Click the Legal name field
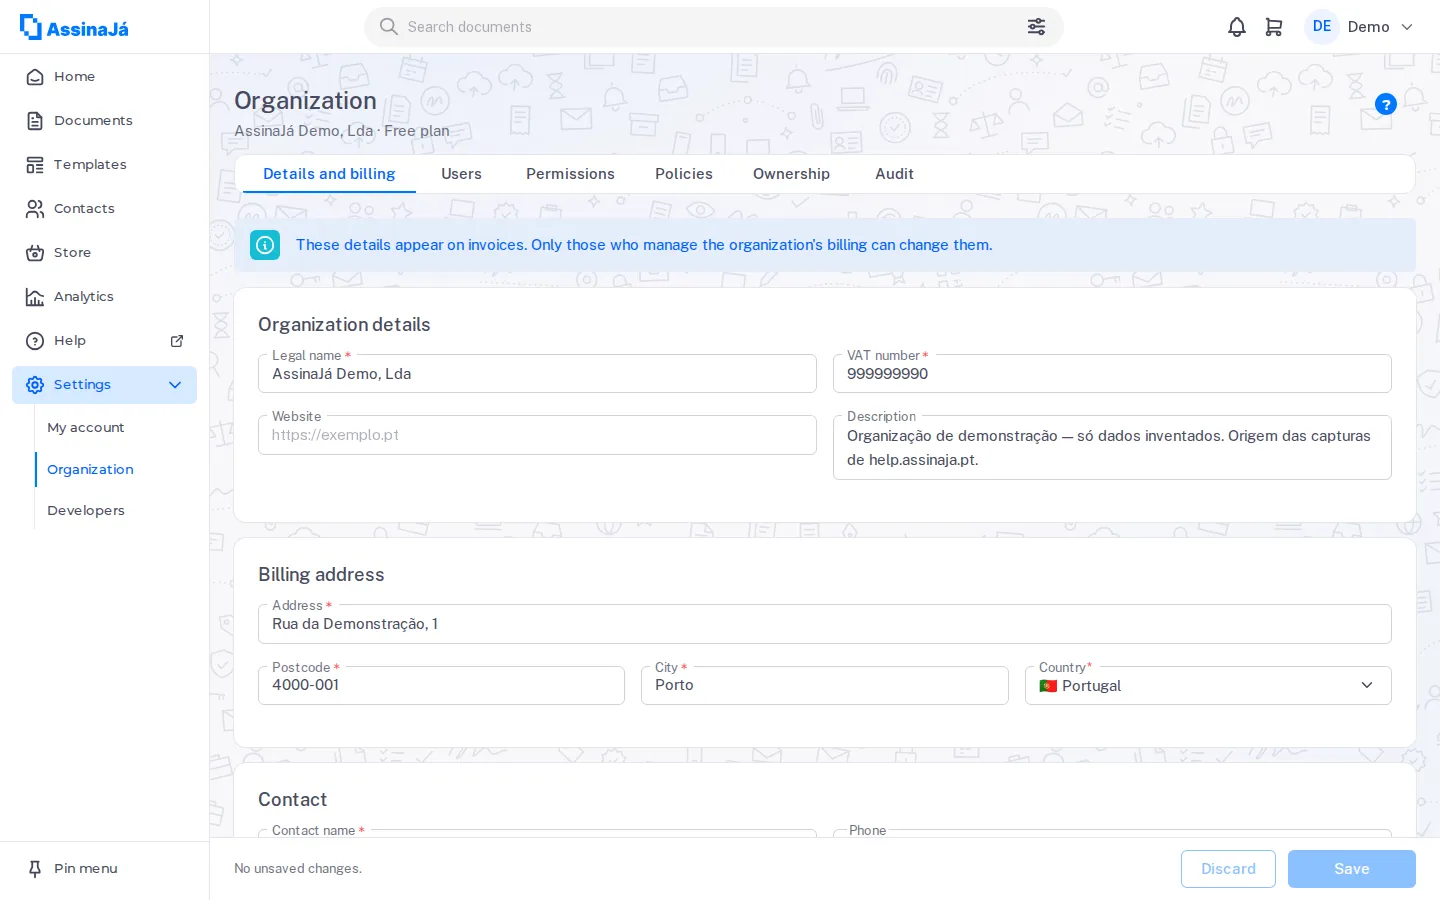 coord(537,374)
